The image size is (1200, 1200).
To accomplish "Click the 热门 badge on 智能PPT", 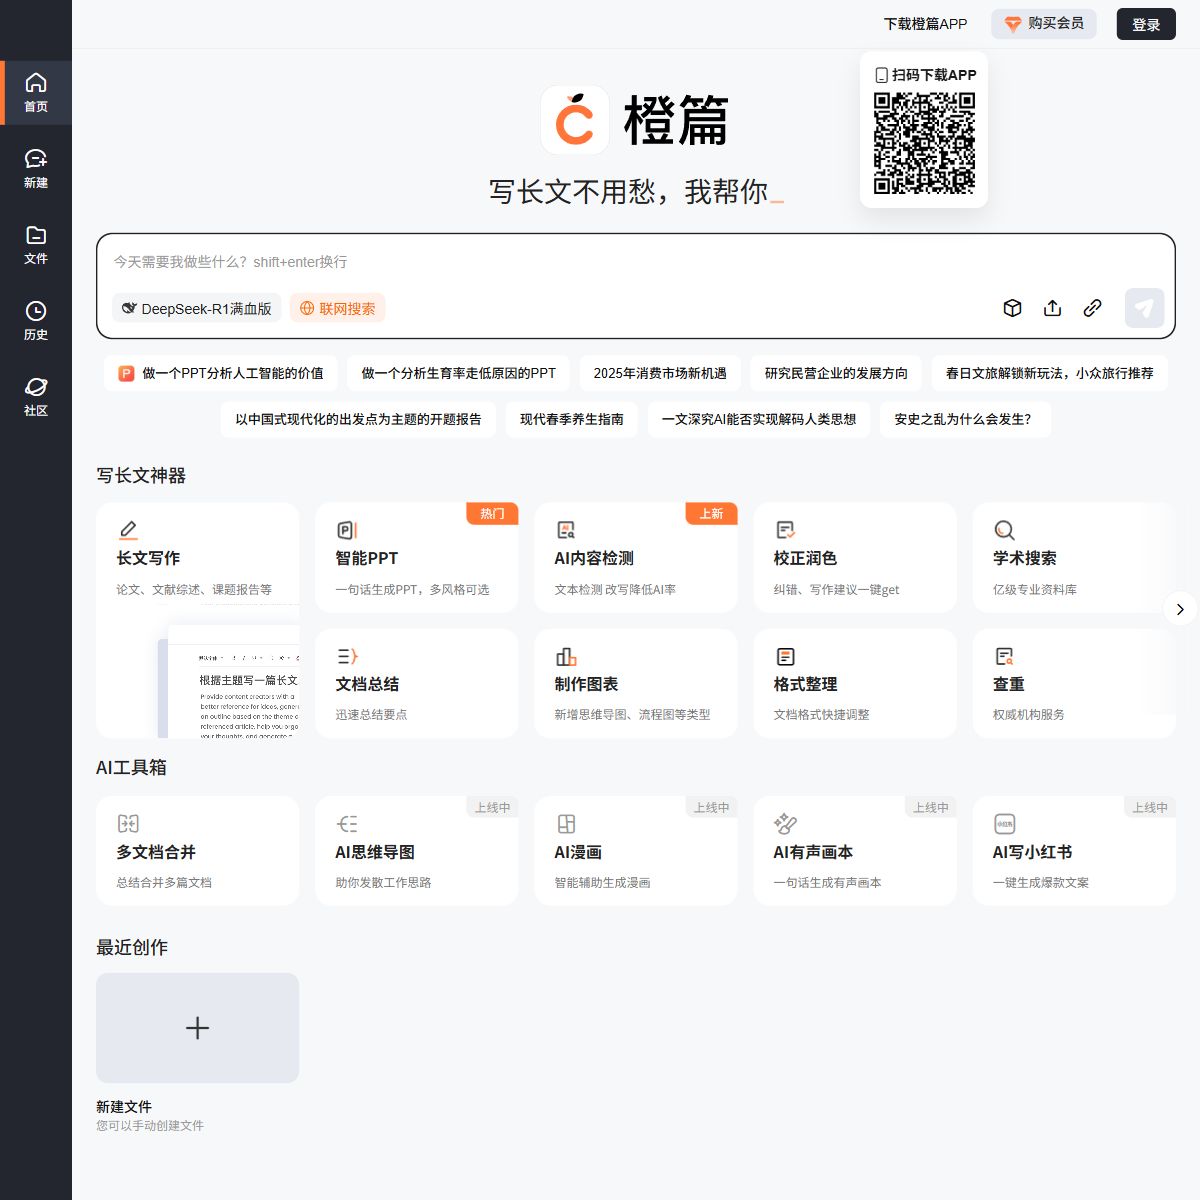I will click(x=492, y=513).
